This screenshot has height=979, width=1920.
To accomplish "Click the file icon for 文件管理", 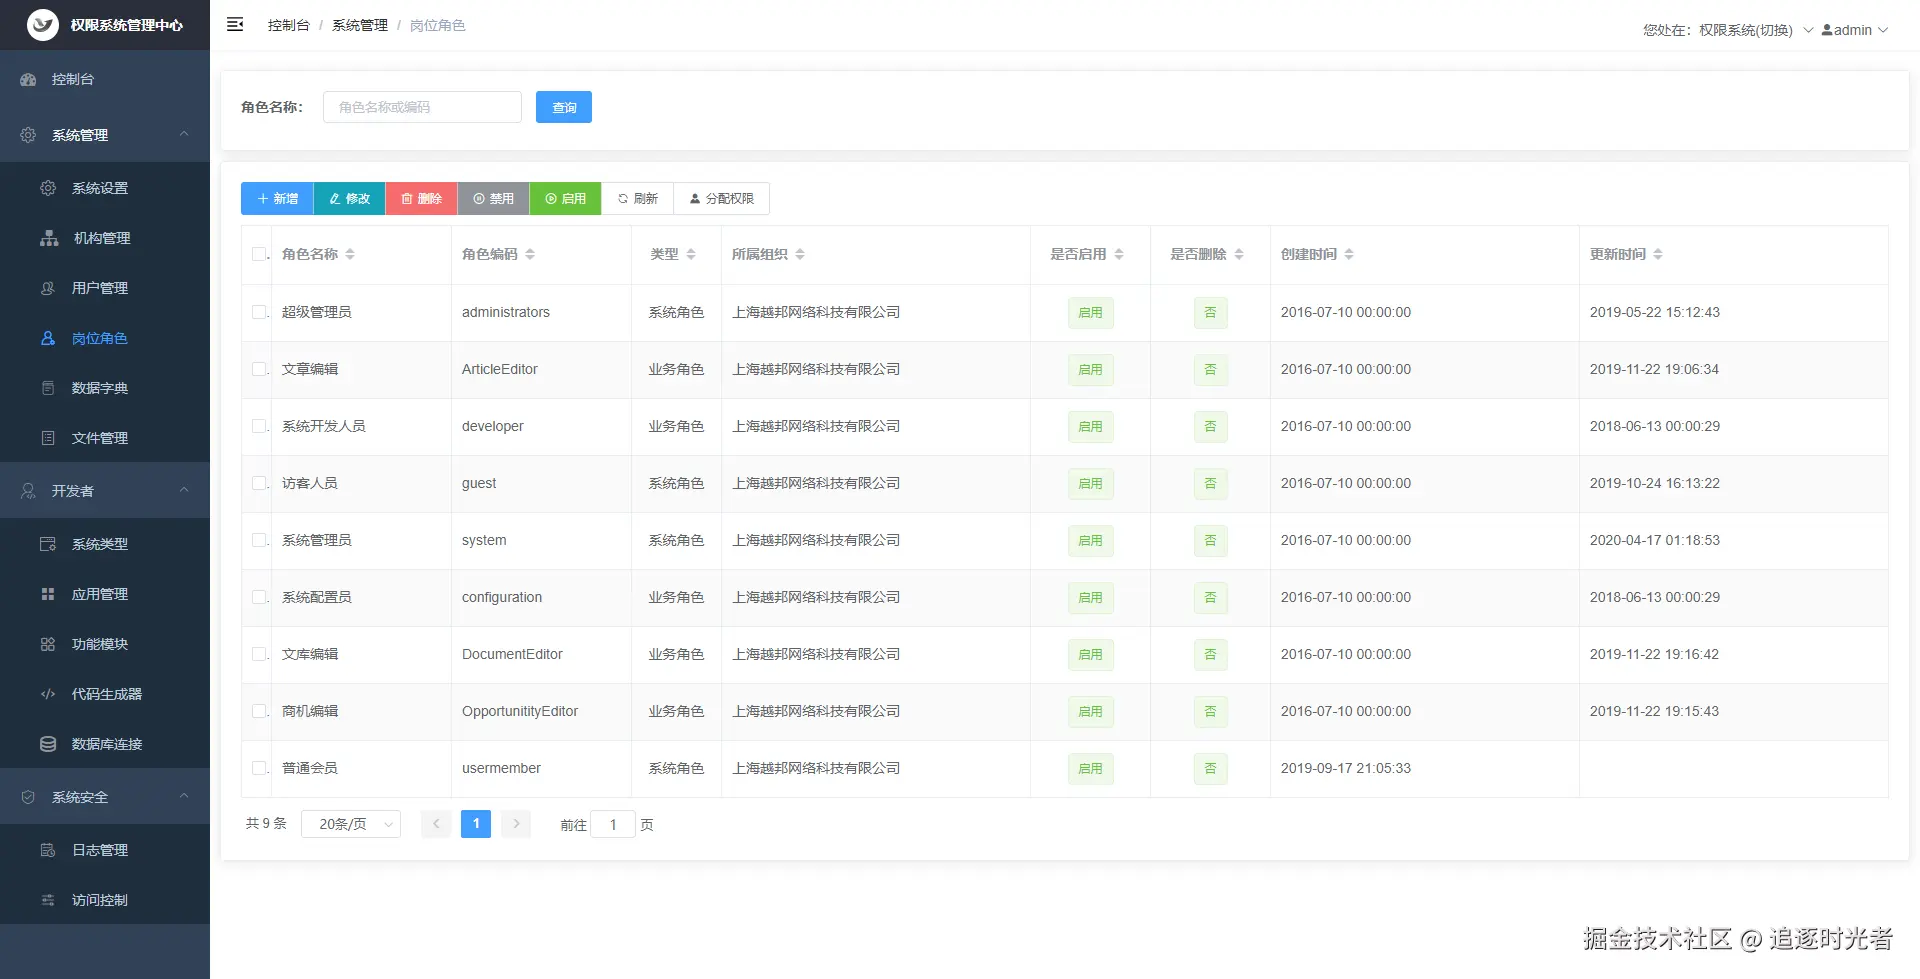I will click(48, 438).
